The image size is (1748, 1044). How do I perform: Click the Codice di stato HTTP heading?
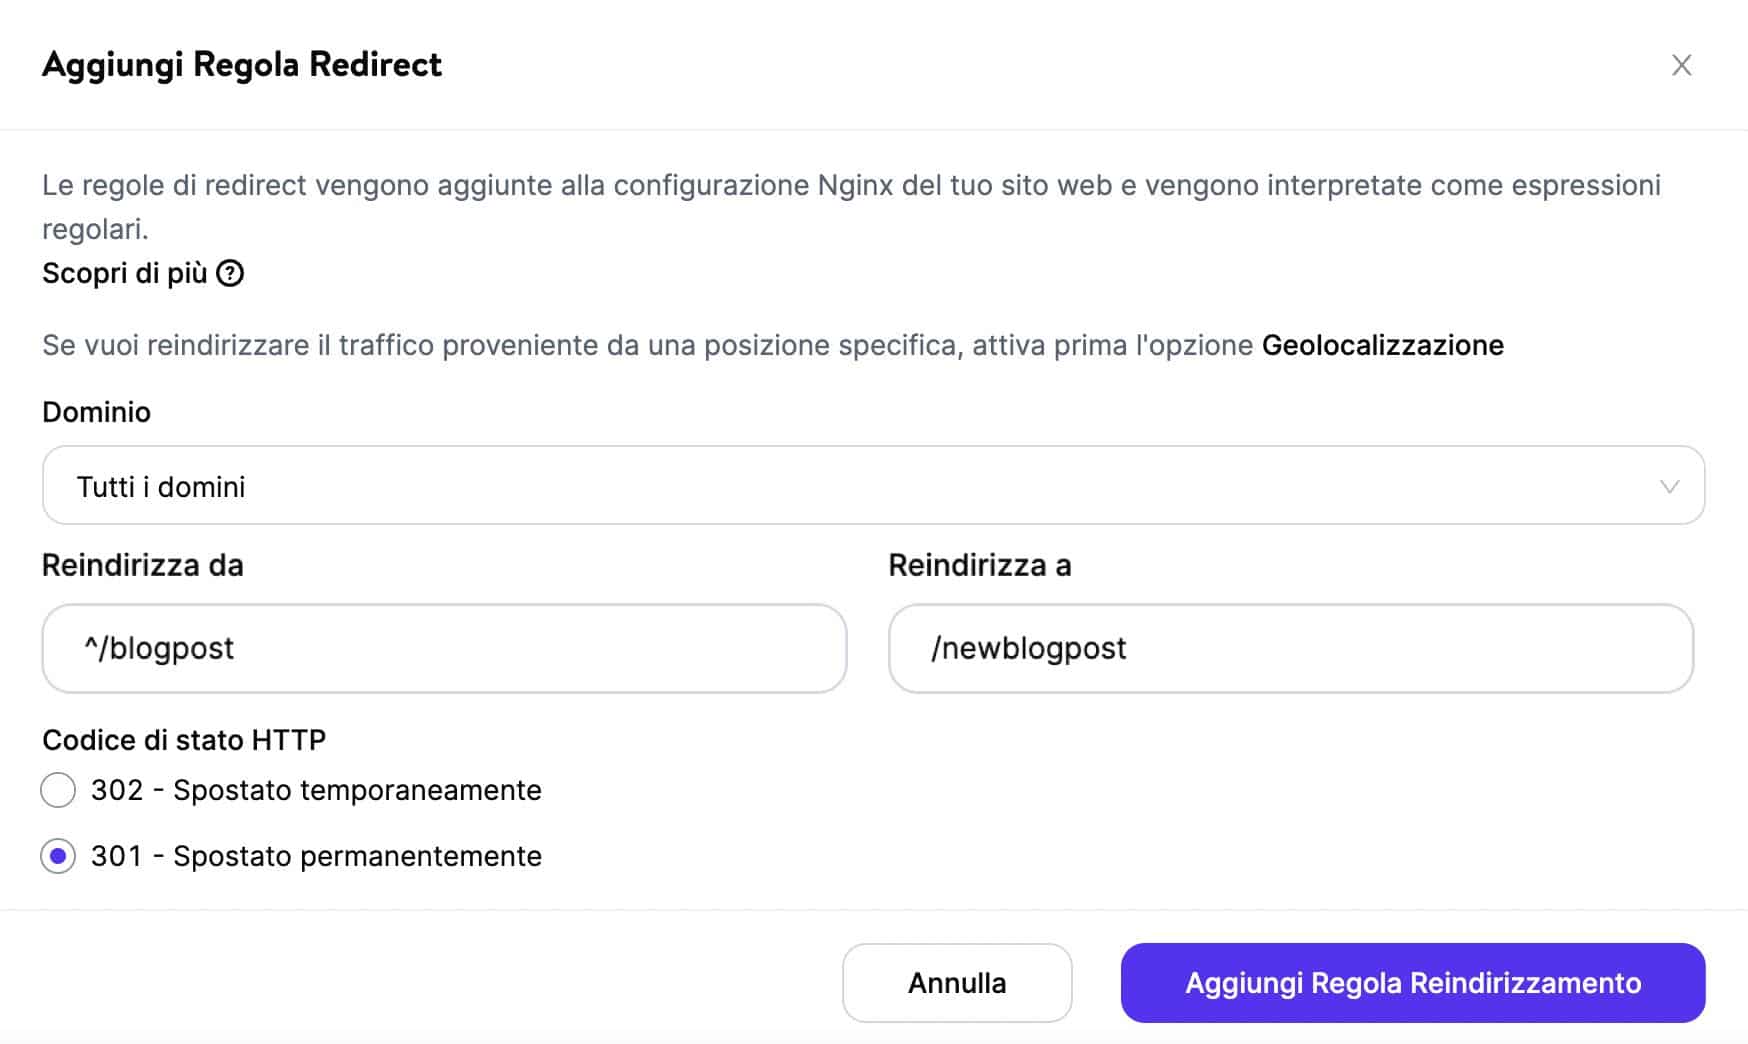[184, 740]
